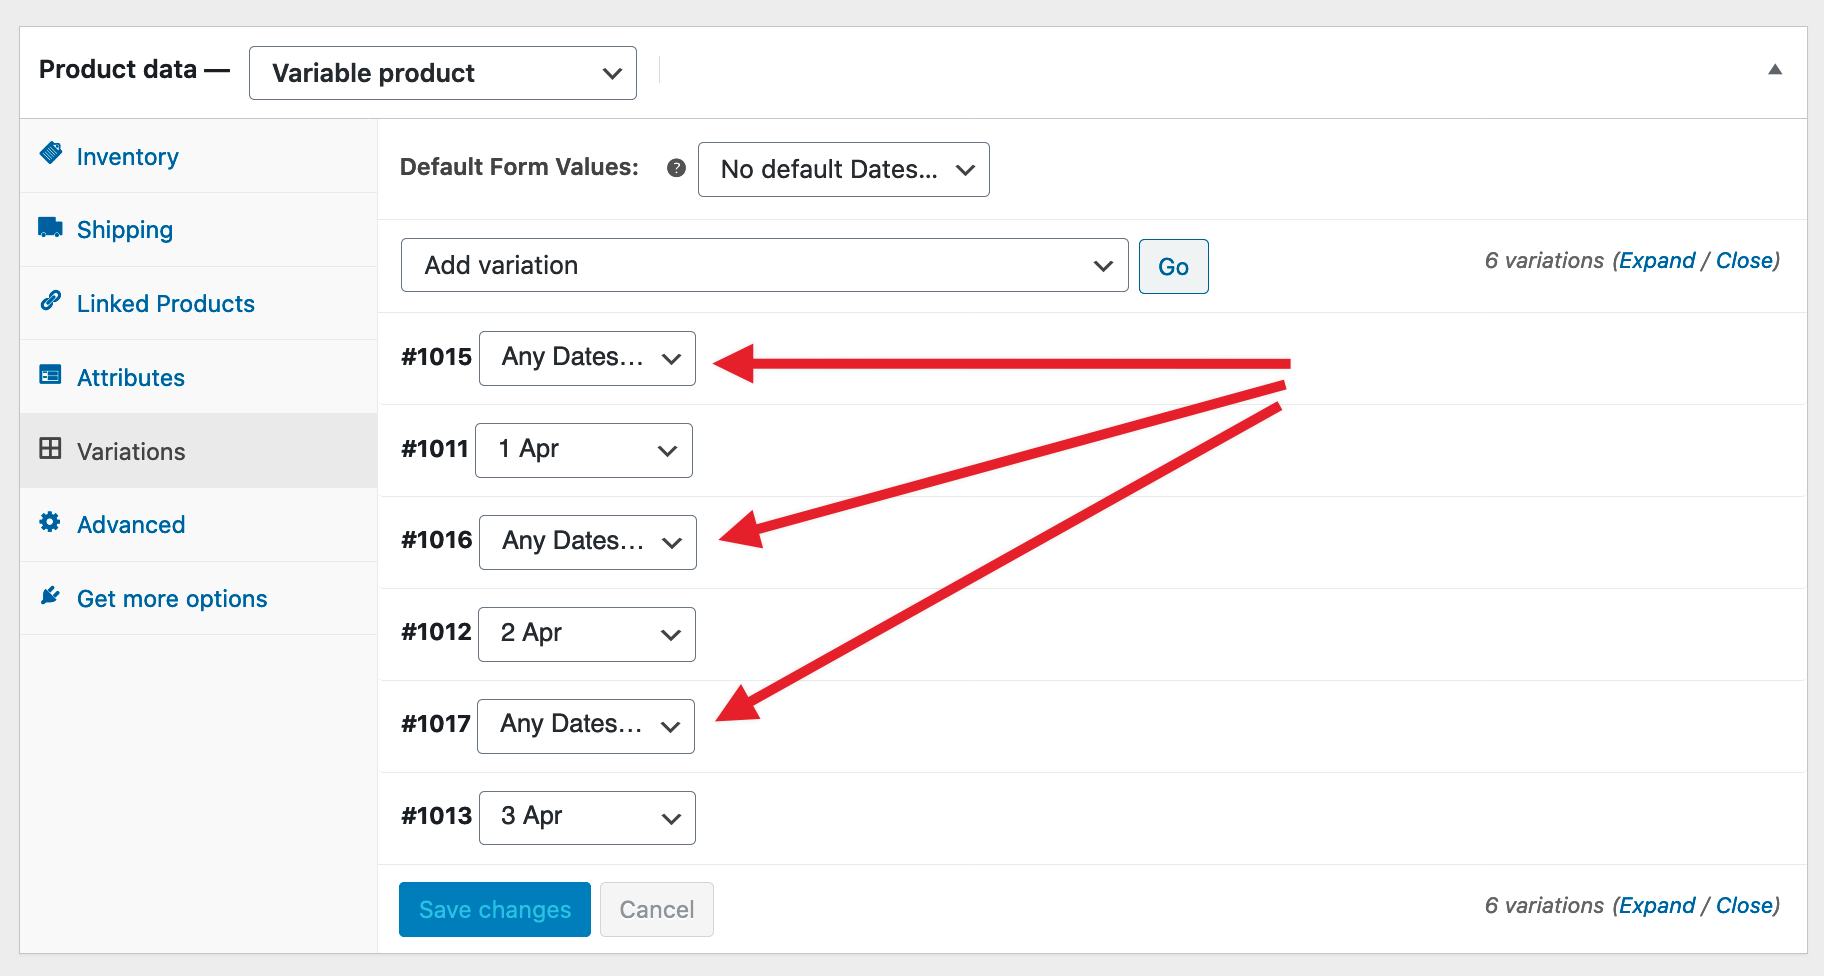Open the Variable product type dropdown
This screenshot has width=1824, height=976.
tap(442, 72)
